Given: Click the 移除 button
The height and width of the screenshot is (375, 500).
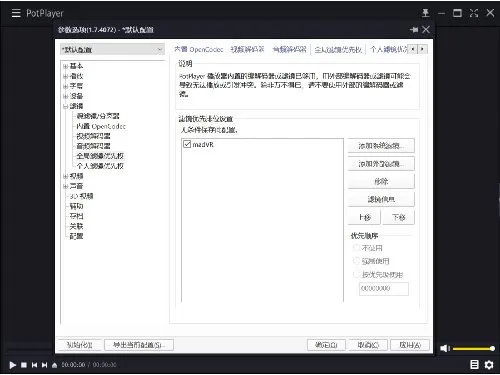Looking at the screenshot, I should [x=381, y=182].
